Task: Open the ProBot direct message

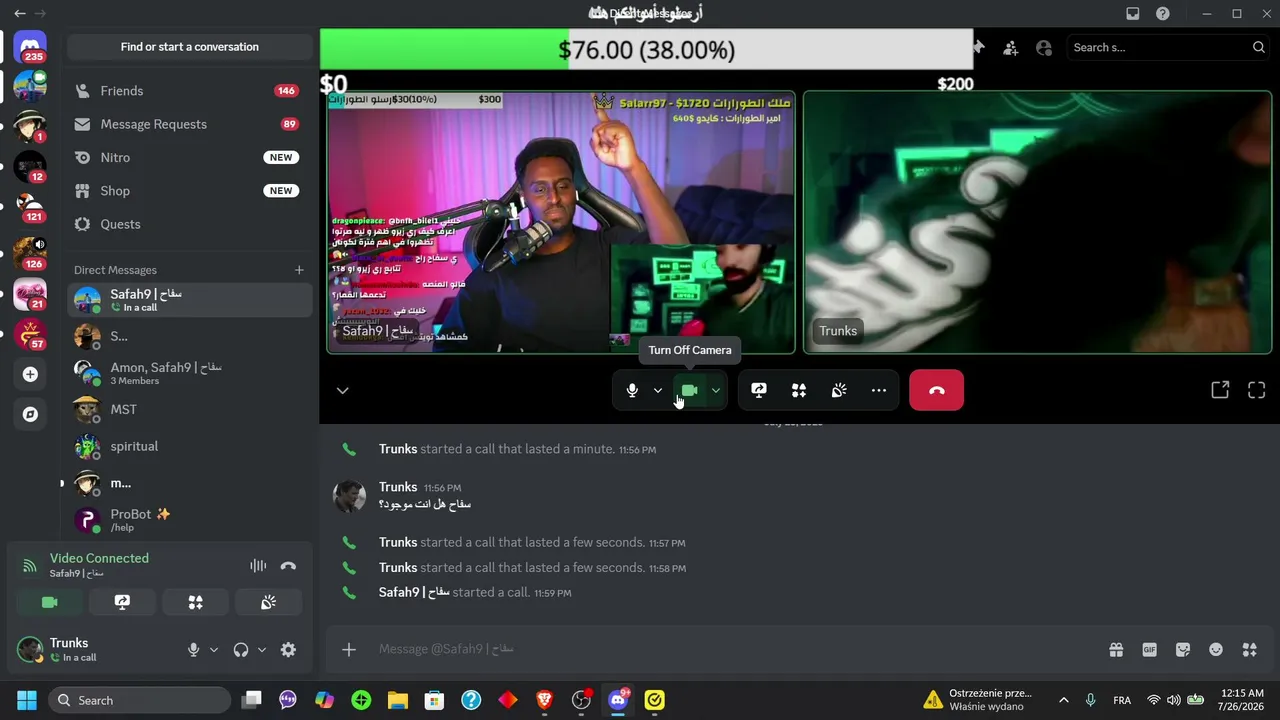Action: [x=189, y=520]
